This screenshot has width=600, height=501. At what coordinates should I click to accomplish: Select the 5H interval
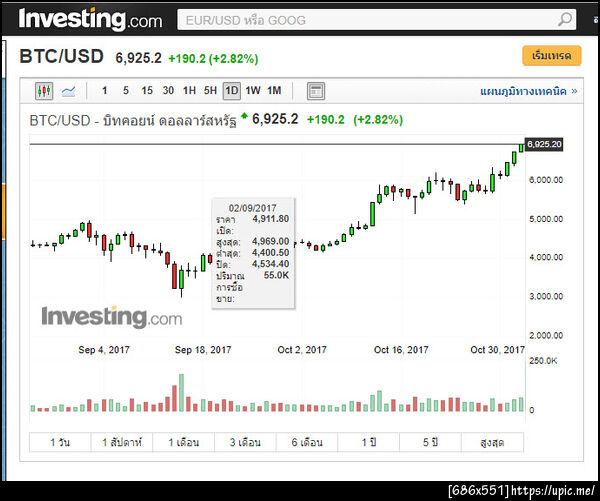click(x=210, y=91)
